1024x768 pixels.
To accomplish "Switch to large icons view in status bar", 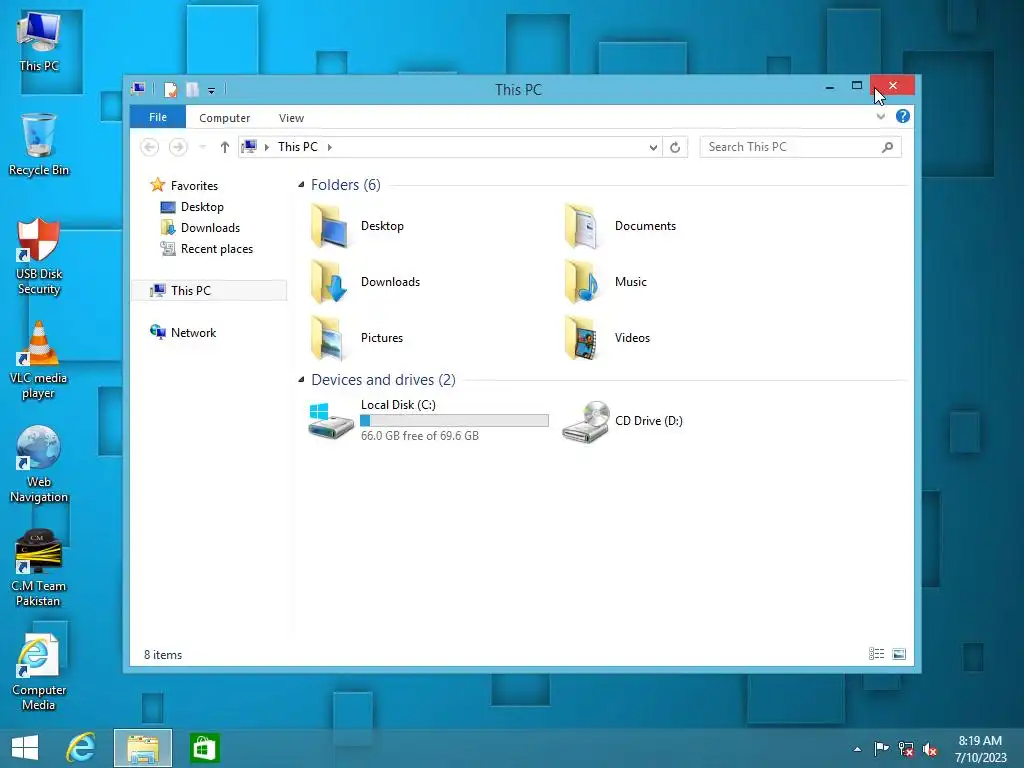I will (899, 654).
